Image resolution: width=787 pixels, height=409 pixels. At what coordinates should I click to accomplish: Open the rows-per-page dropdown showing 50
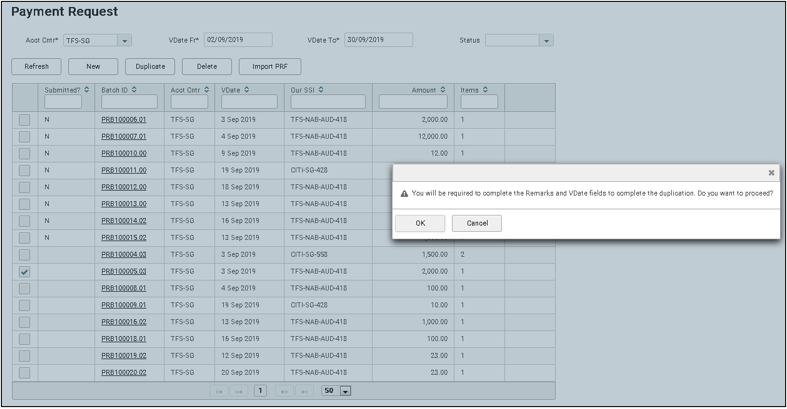[346, 391]
